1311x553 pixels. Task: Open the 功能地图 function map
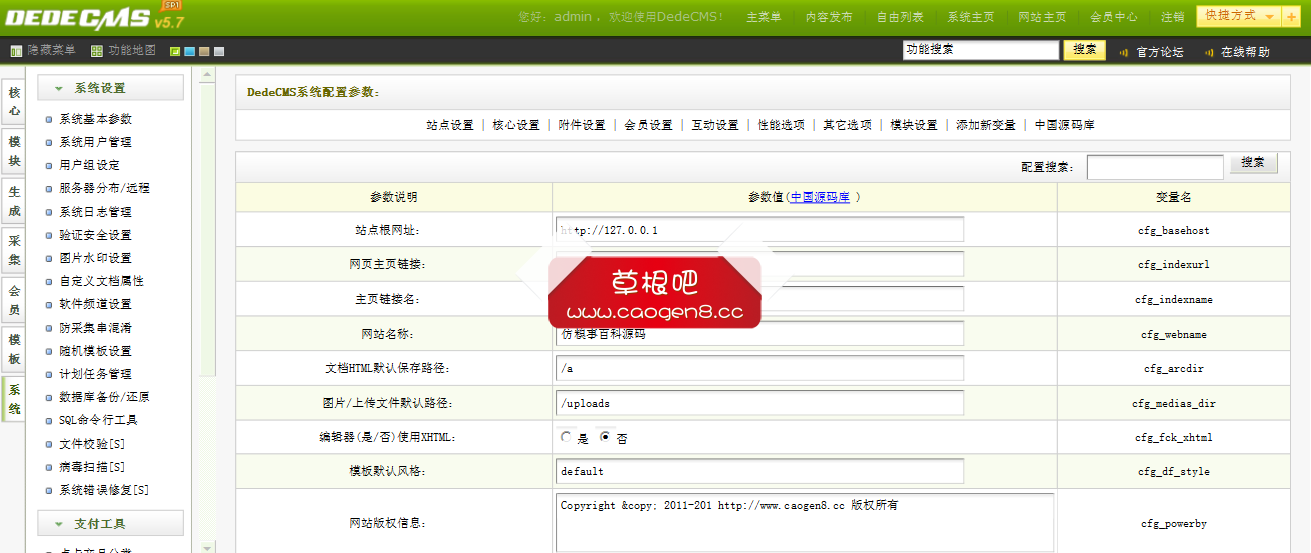click(x=123, y=51)
